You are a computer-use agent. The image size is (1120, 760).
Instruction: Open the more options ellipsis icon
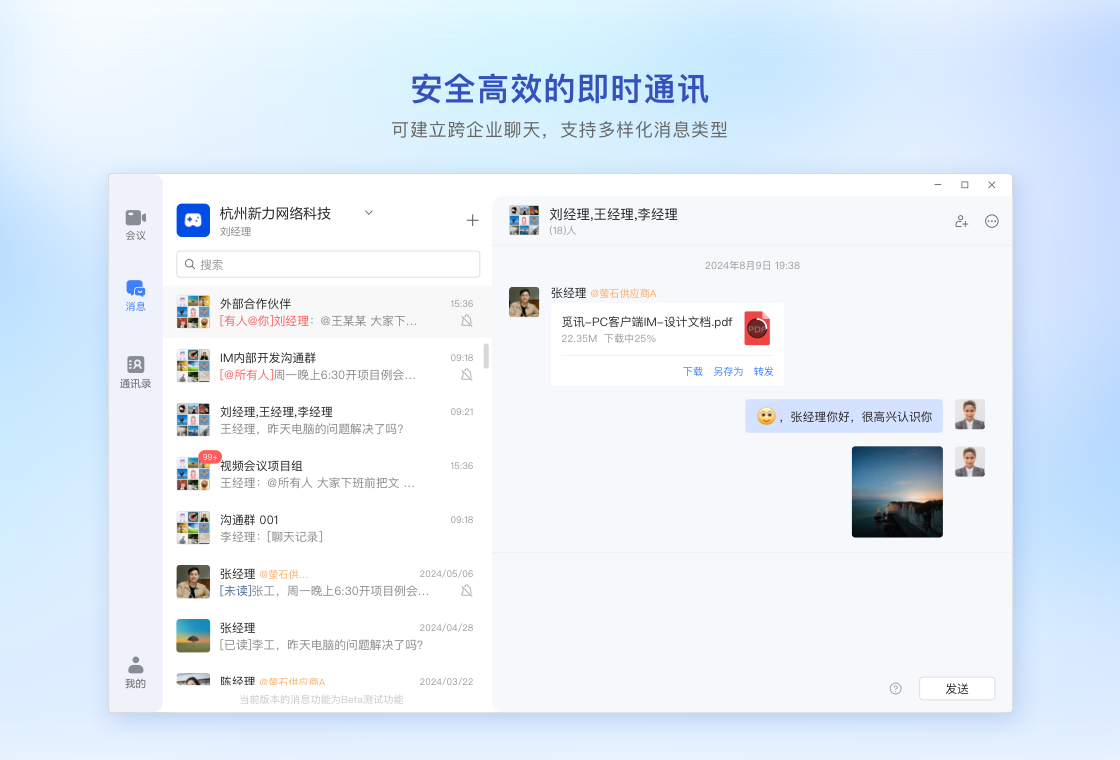[991, 221]
